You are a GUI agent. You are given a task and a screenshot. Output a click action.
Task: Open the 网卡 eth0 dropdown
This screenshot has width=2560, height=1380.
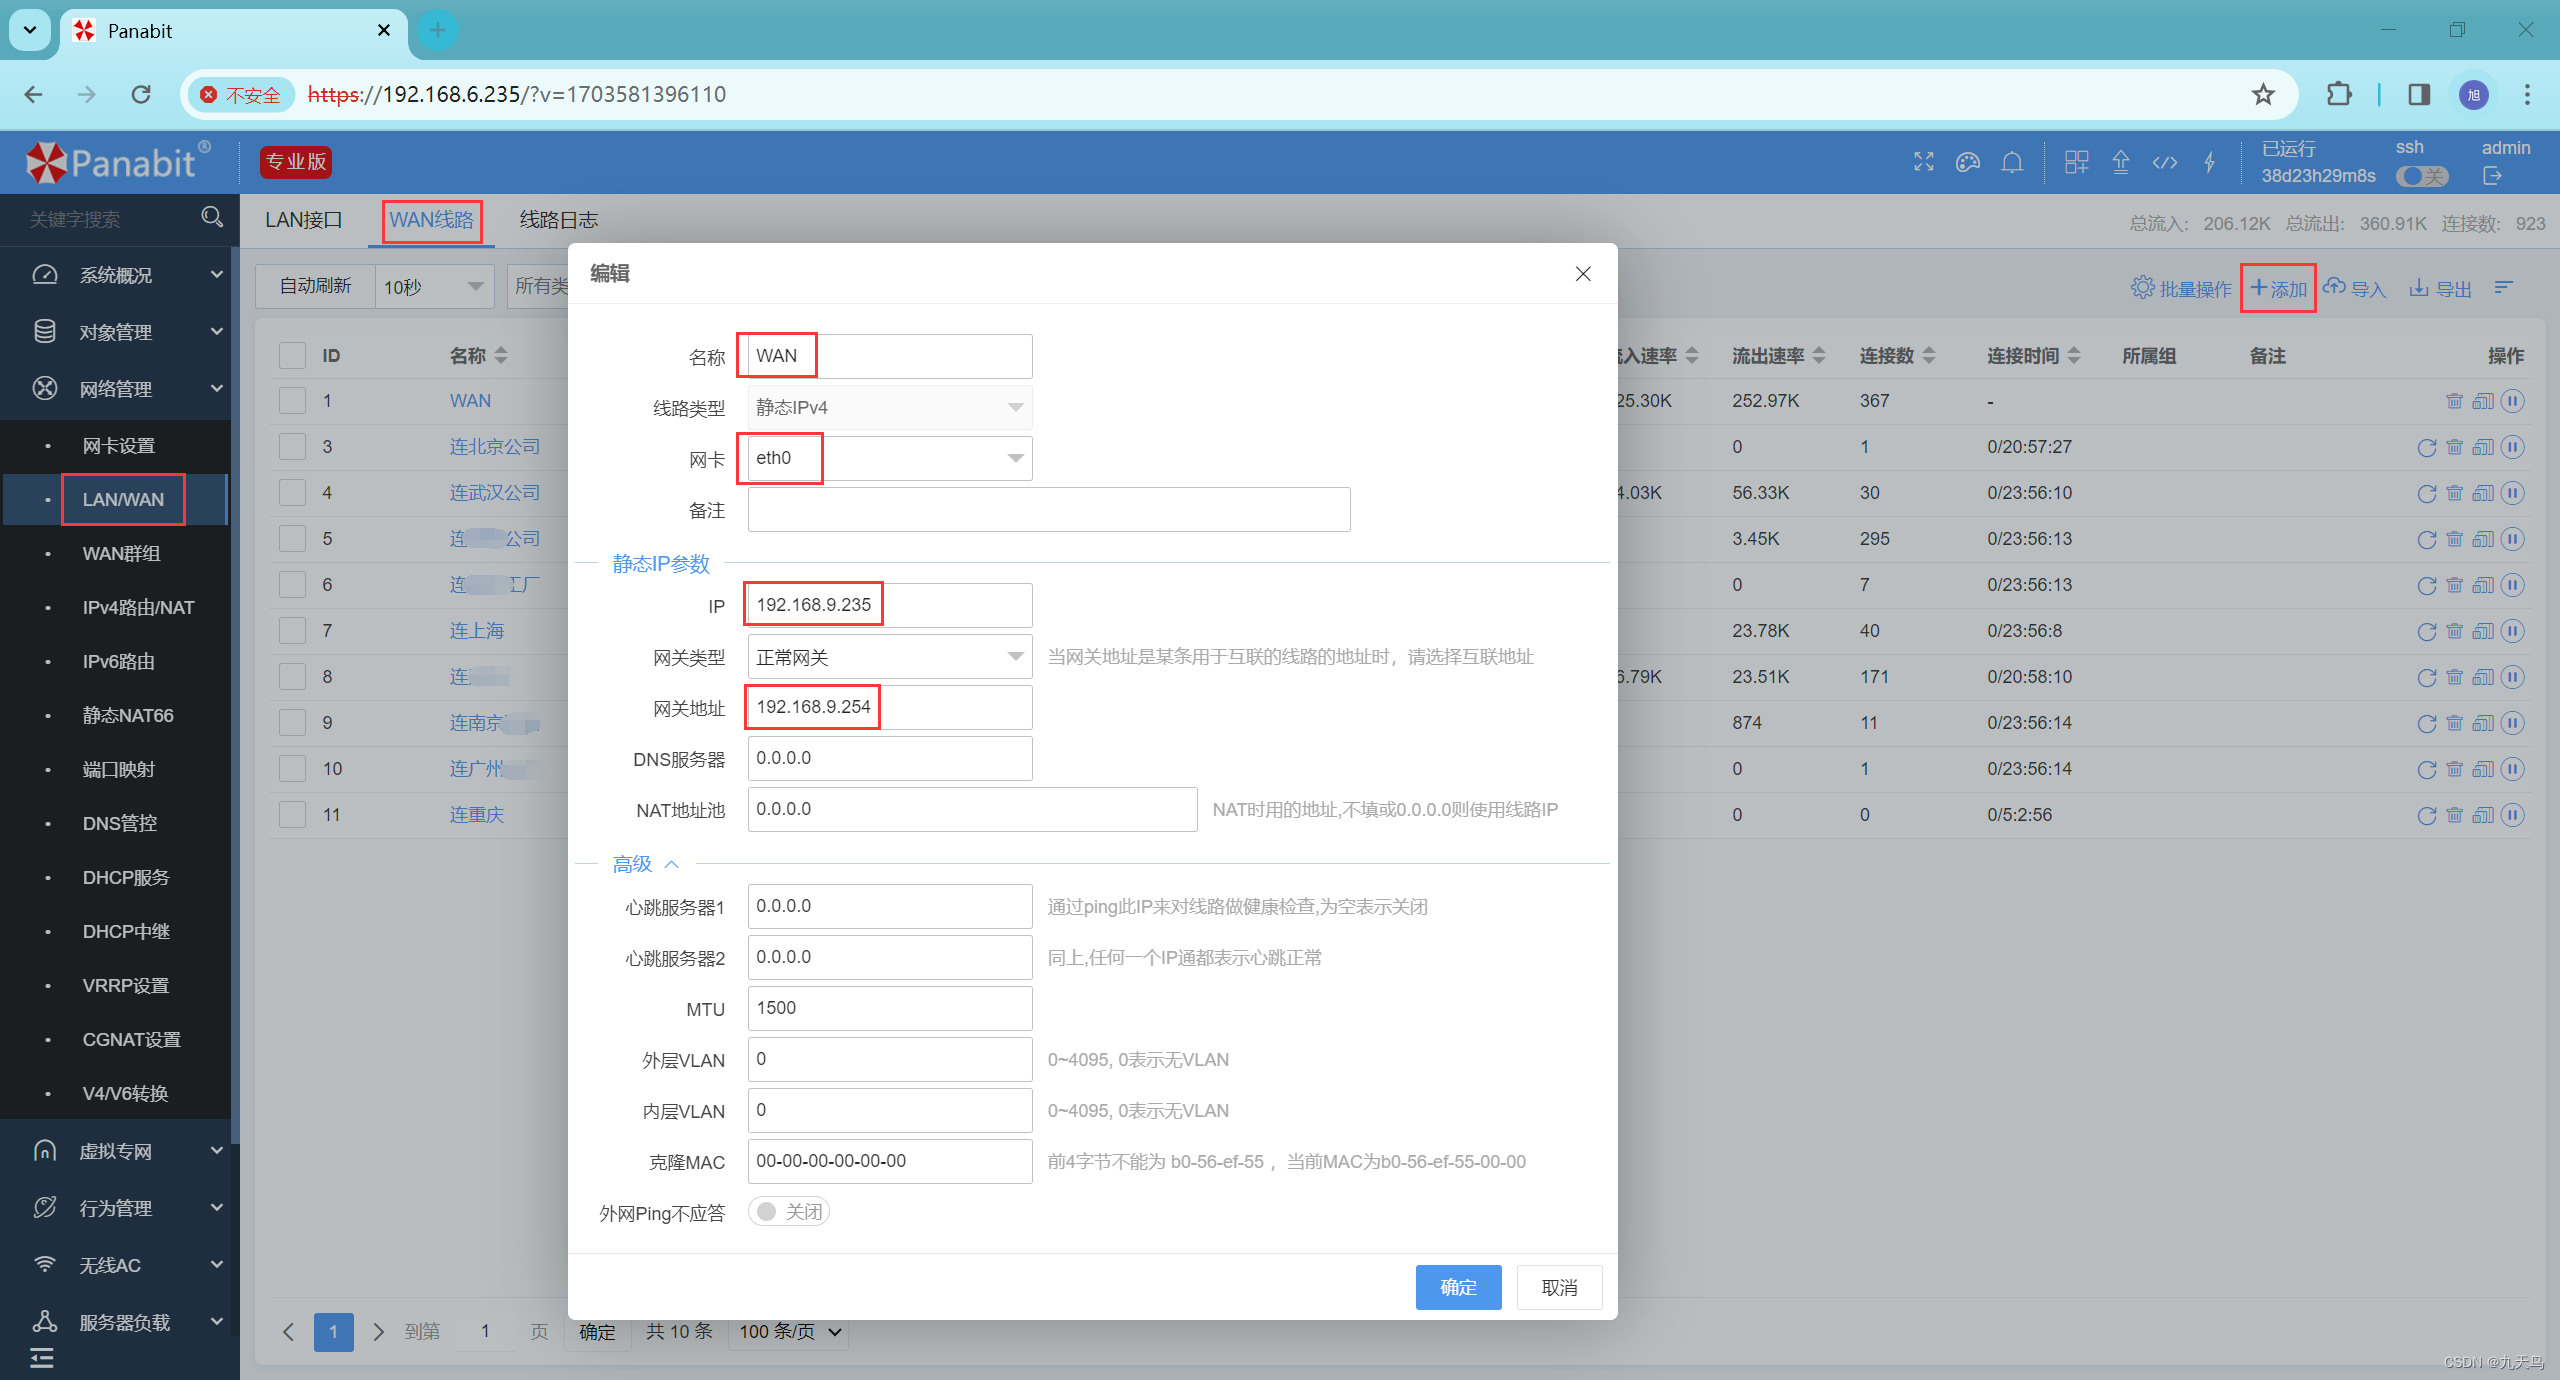[x=890, y=458]
